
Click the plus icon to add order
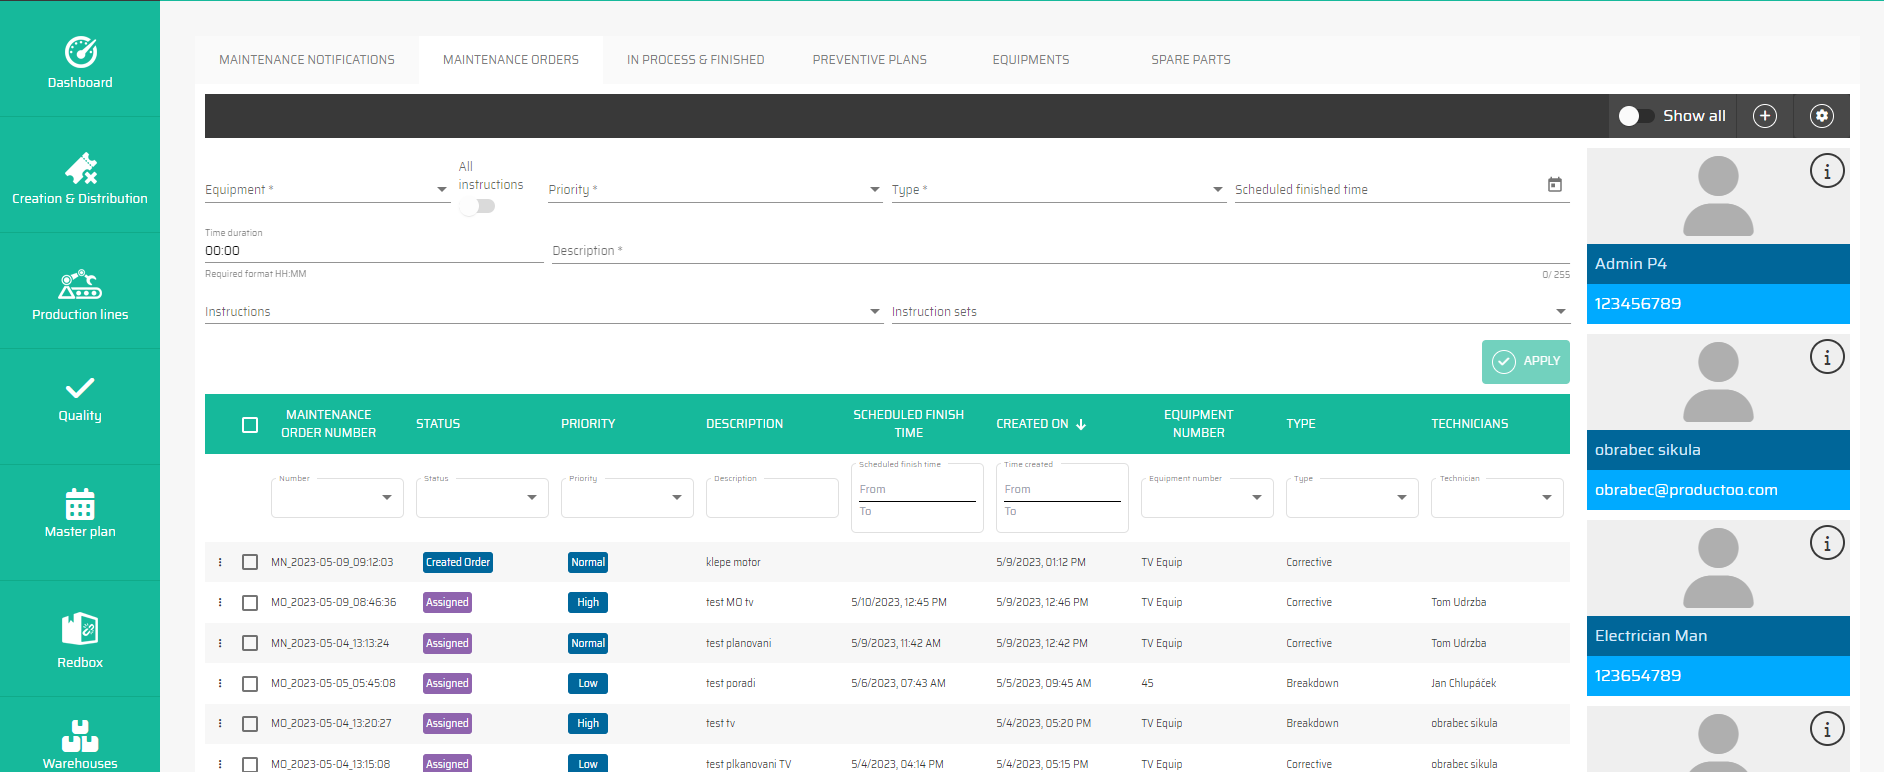coord(1765,116)
